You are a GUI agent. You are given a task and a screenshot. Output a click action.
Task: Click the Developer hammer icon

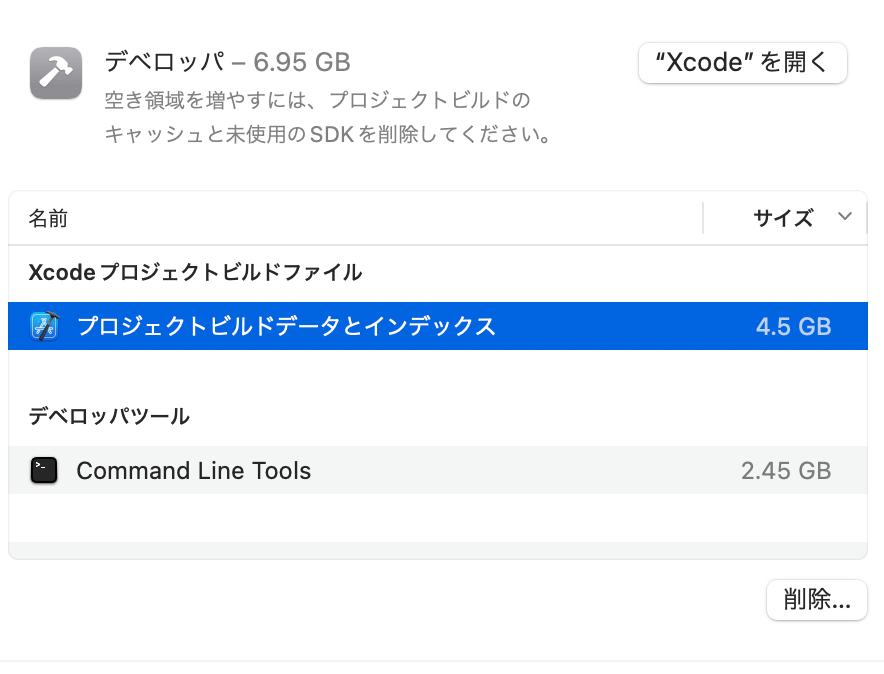[56, 73]
